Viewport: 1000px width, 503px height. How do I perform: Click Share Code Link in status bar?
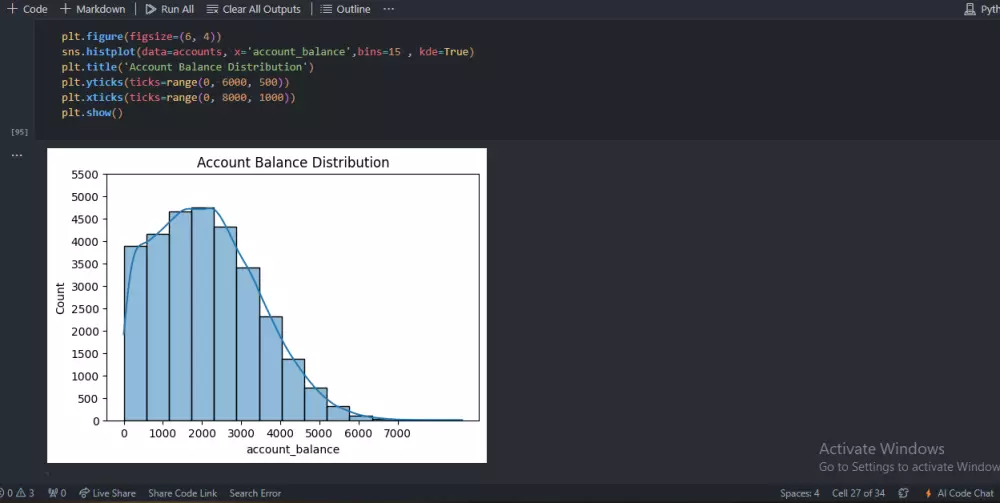(x=182, y=493)
